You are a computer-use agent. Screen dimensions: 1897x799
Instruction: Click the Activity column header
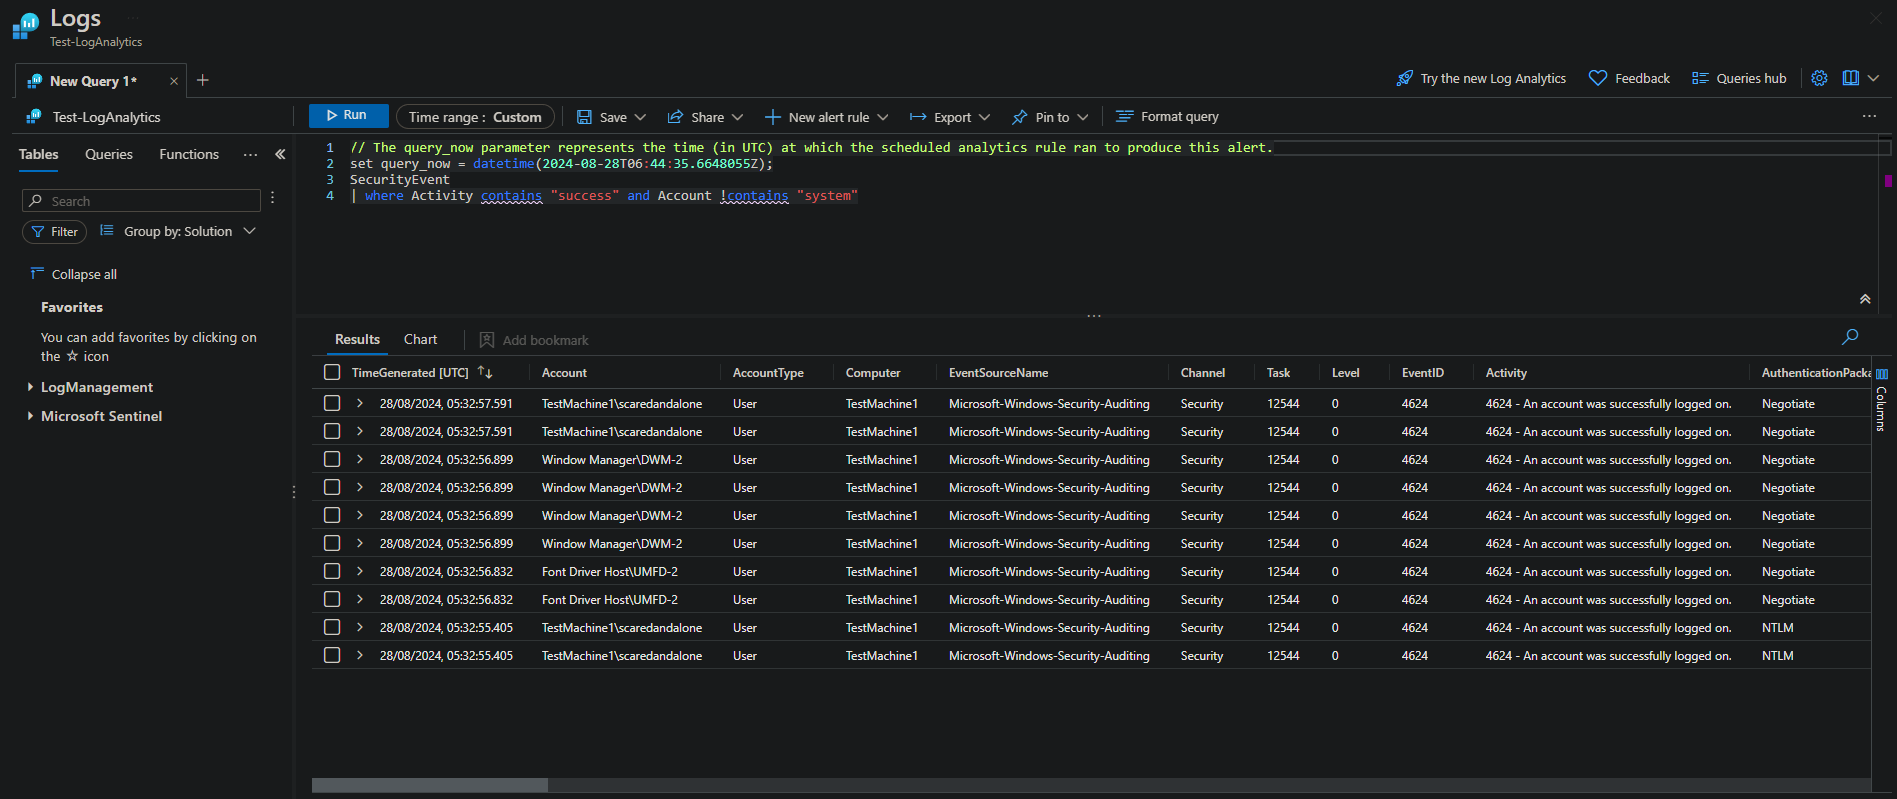tap(1506, 373)
